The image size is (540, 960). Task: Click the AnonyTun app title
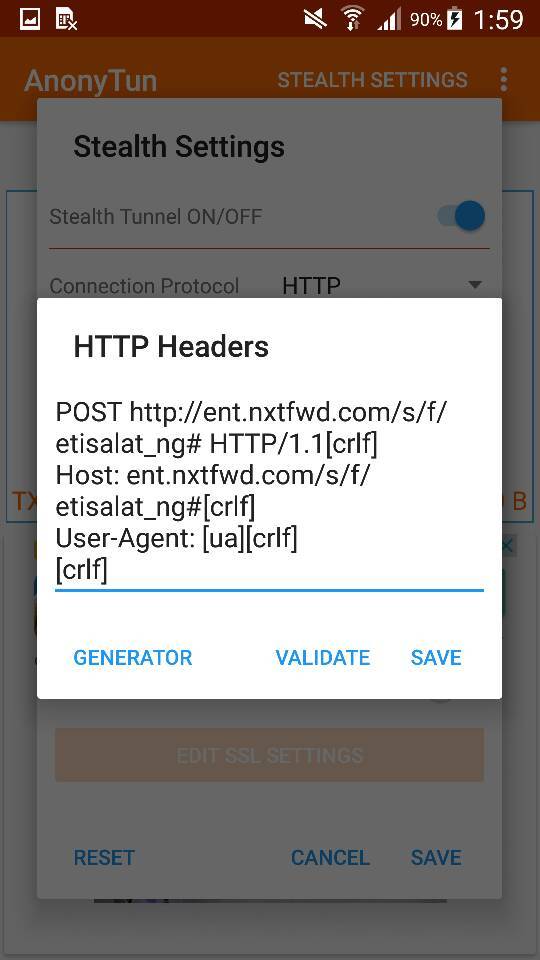(91, 81)
